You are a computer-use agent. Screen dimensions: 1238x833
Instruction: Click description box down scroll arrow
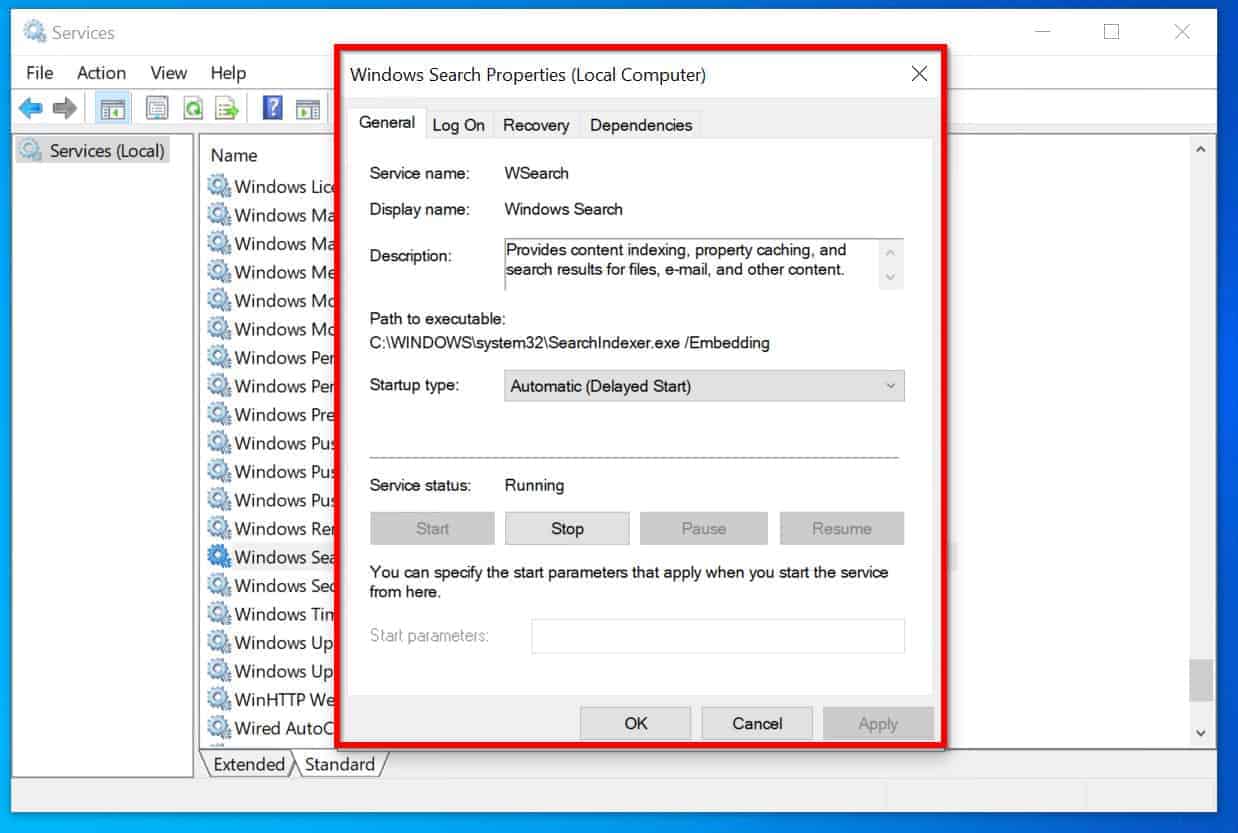click(x=890, y=277)
